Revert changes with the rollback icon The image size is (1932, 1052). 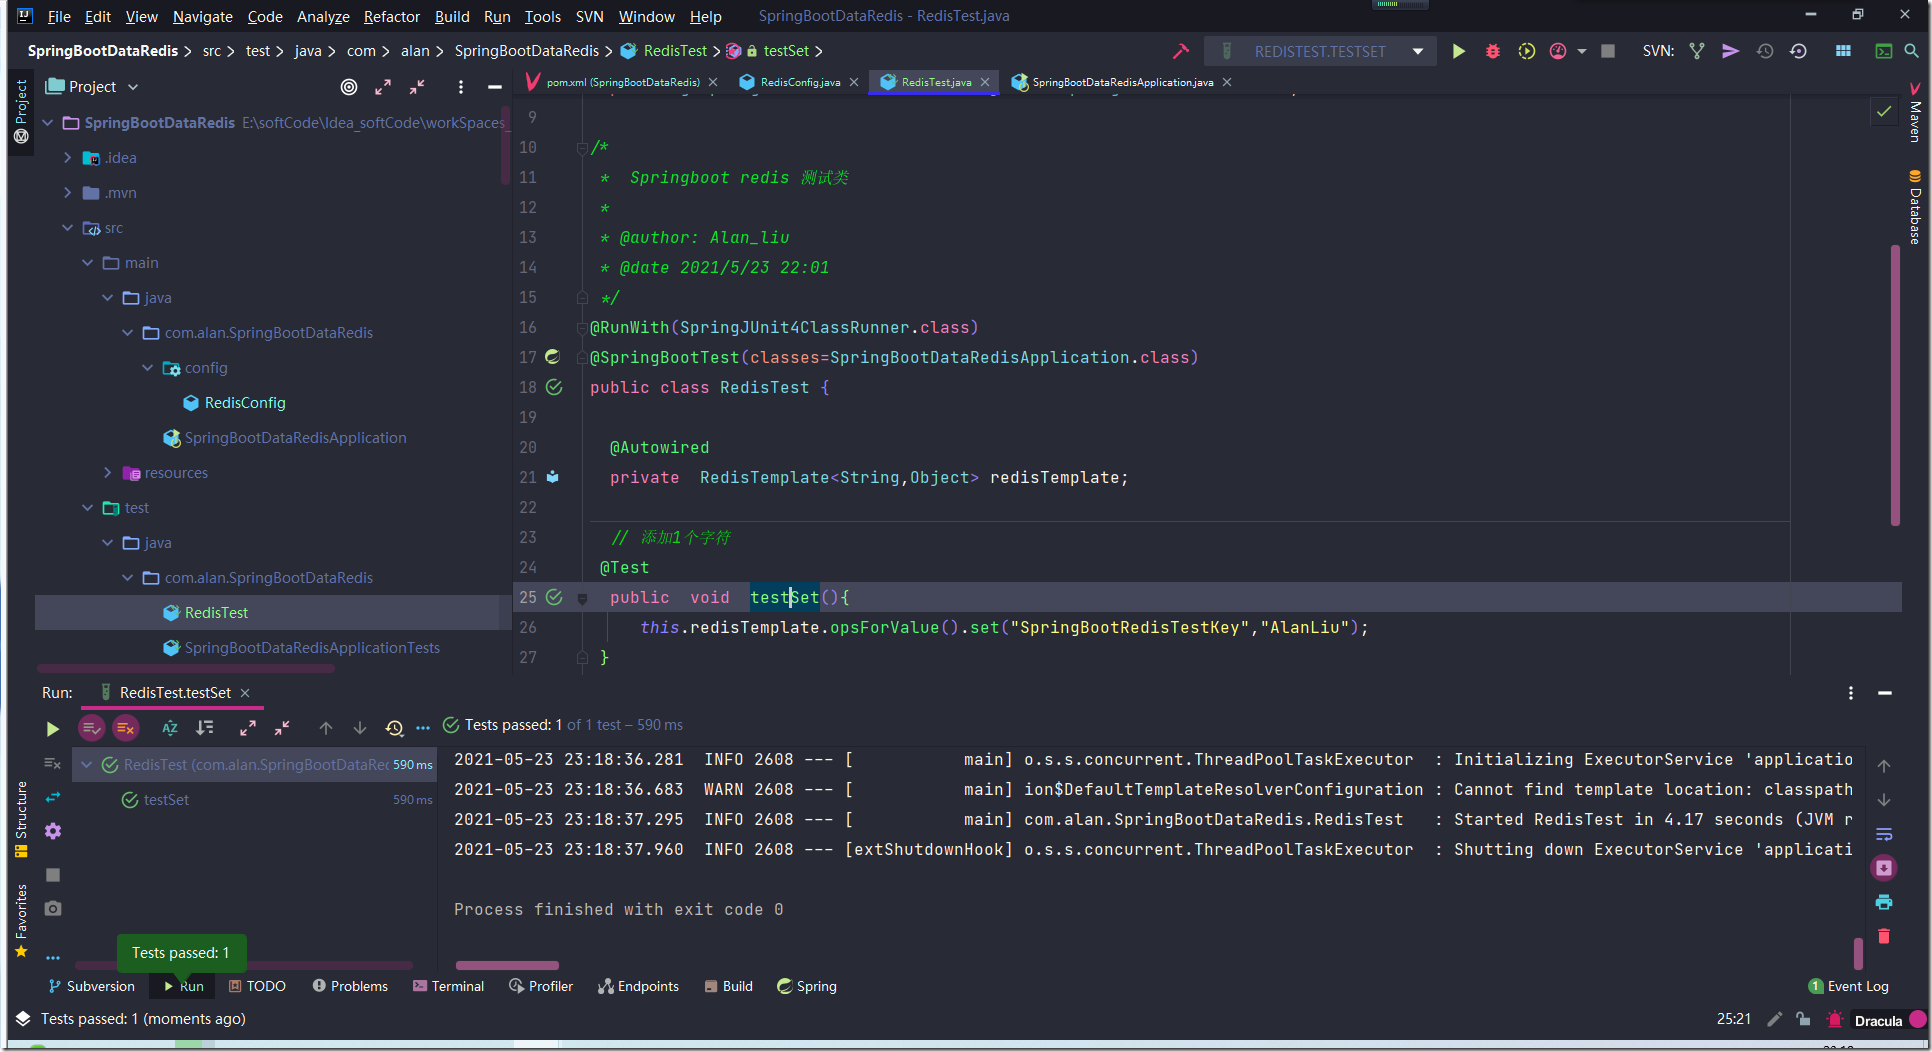(1798, 51)
